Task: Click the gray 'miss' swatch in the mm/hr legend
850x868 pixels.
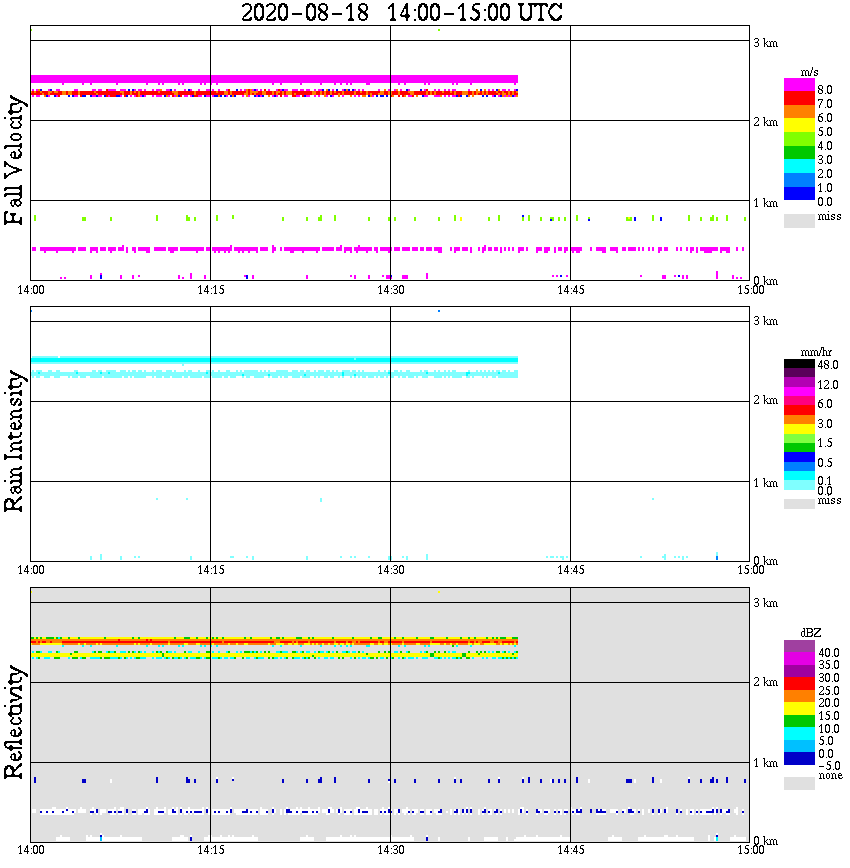Action: (x=799, y=504)
